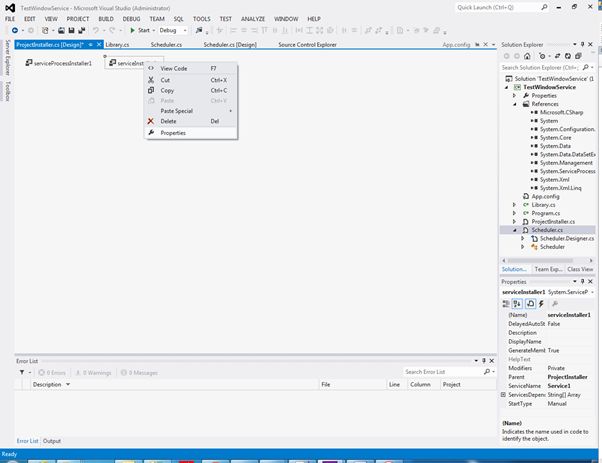The height and width of the screenshot is (463, 602).
Task: Collapse the Scheduler.cs node in Solution Explorer
Action: point(514,230)
